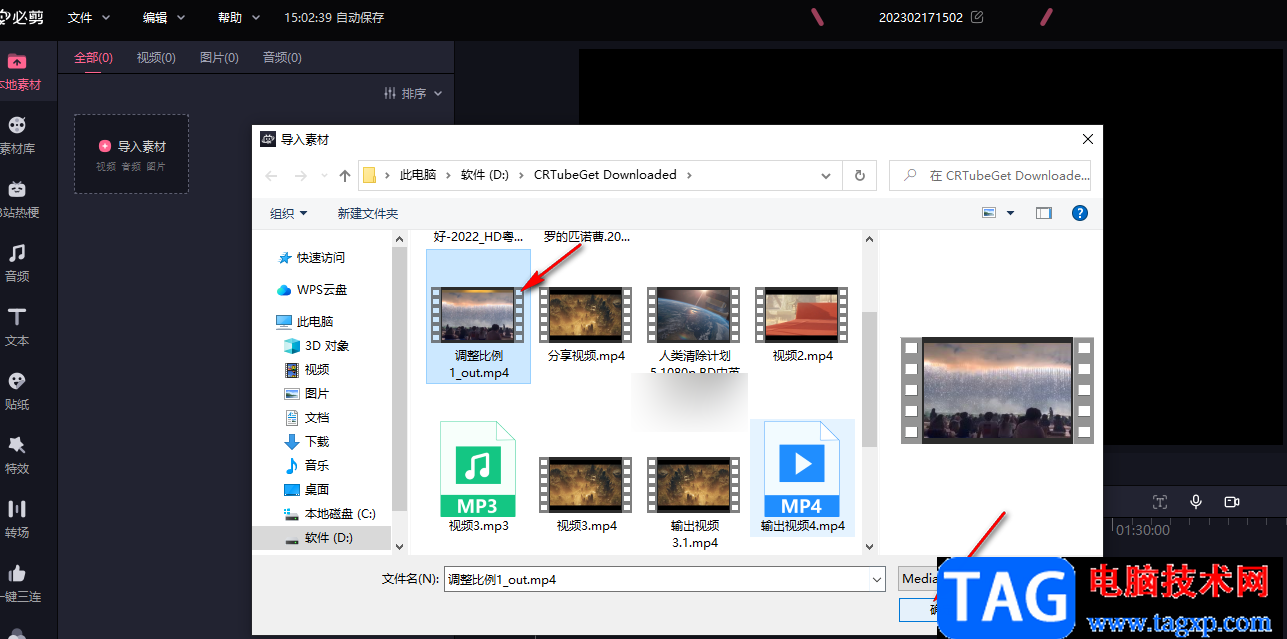Refresh the folder address bar
The height and width of the screenshot is (639, 1287).
coord(859,175)
